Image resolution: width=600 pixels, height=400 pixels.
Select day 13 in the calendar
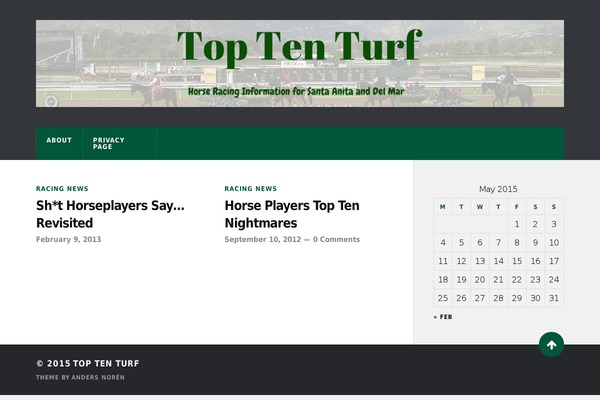click(x=480, y=261)
